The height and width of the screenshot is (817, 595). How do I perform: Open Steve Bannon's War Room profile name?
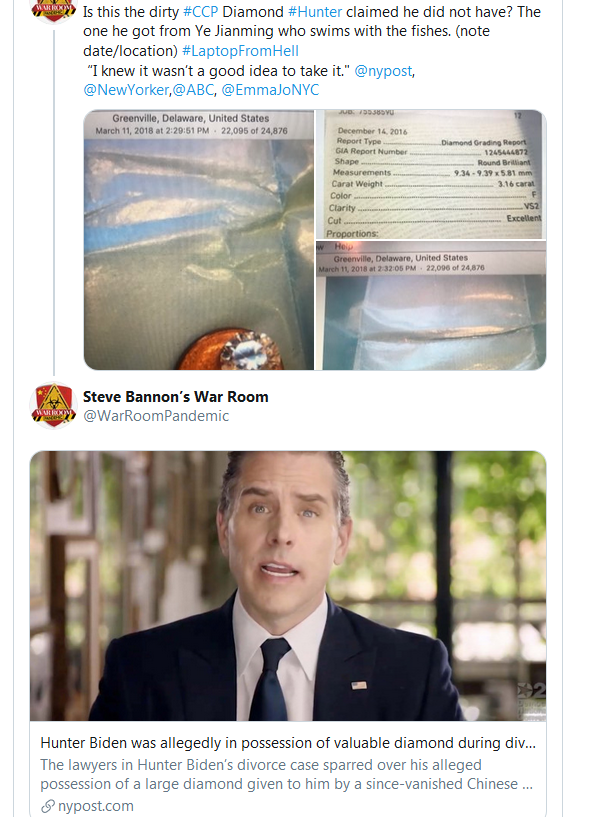coord(176,397)
